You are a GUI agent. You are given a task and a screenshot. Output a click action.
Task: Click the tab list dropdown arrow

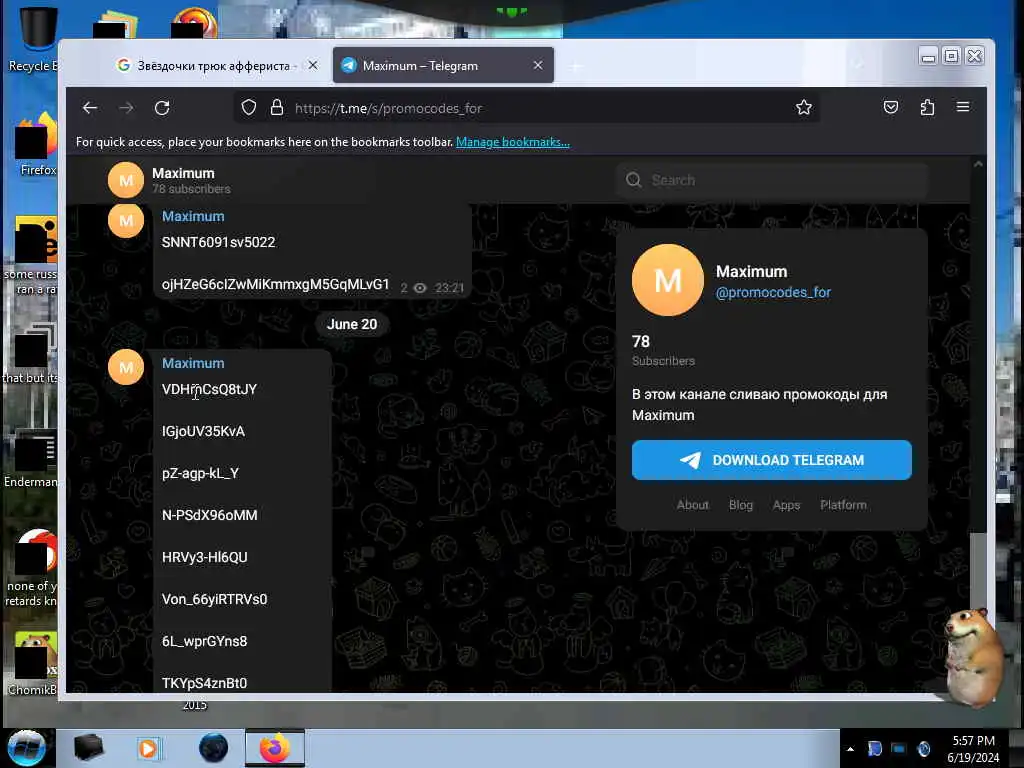(x=858, y=65)
